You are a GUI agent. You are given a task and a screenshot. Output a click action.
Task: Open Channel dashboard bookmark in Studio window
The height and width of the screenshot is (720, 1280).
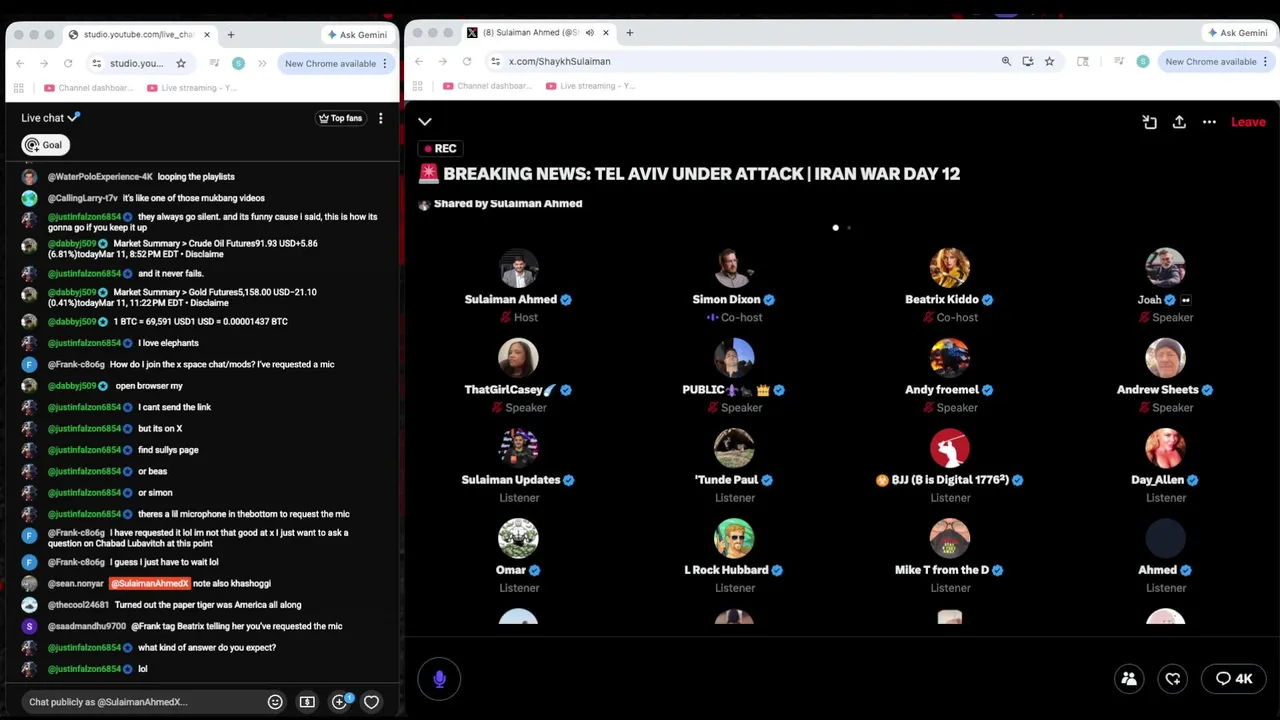(89, 88)
